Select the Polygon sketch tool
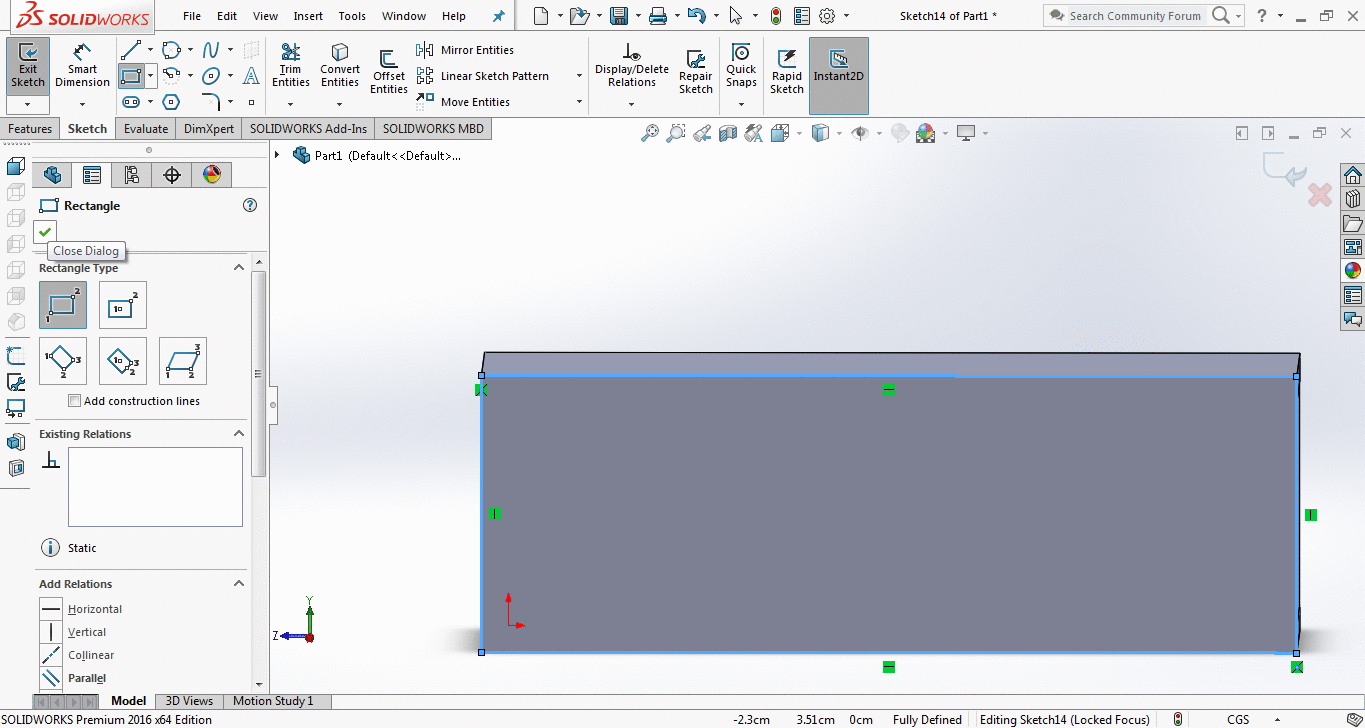Image resolution: width=1365 pixels, height=728 pixels. pyautogui.click(x=171, y=102)
